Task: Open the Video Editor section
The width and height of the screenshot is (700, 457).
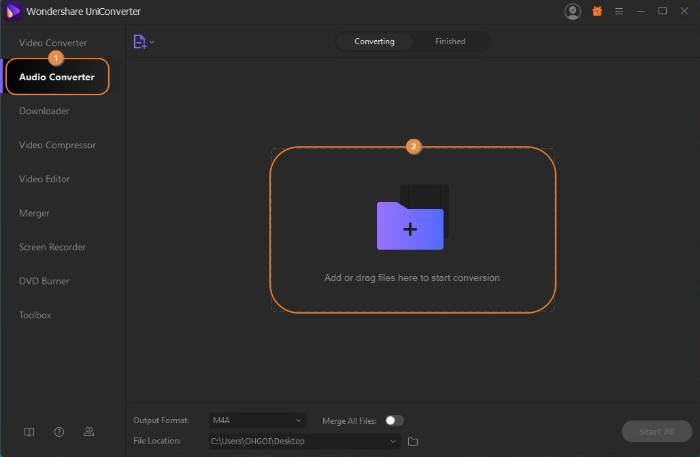Action: tap(44, 179)
